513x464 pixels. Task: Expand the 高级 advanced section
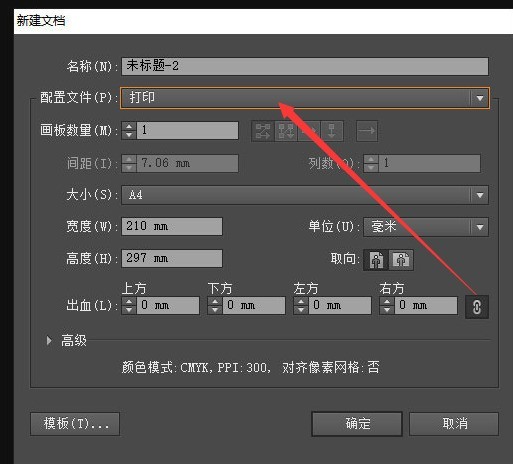click(49, 340)
